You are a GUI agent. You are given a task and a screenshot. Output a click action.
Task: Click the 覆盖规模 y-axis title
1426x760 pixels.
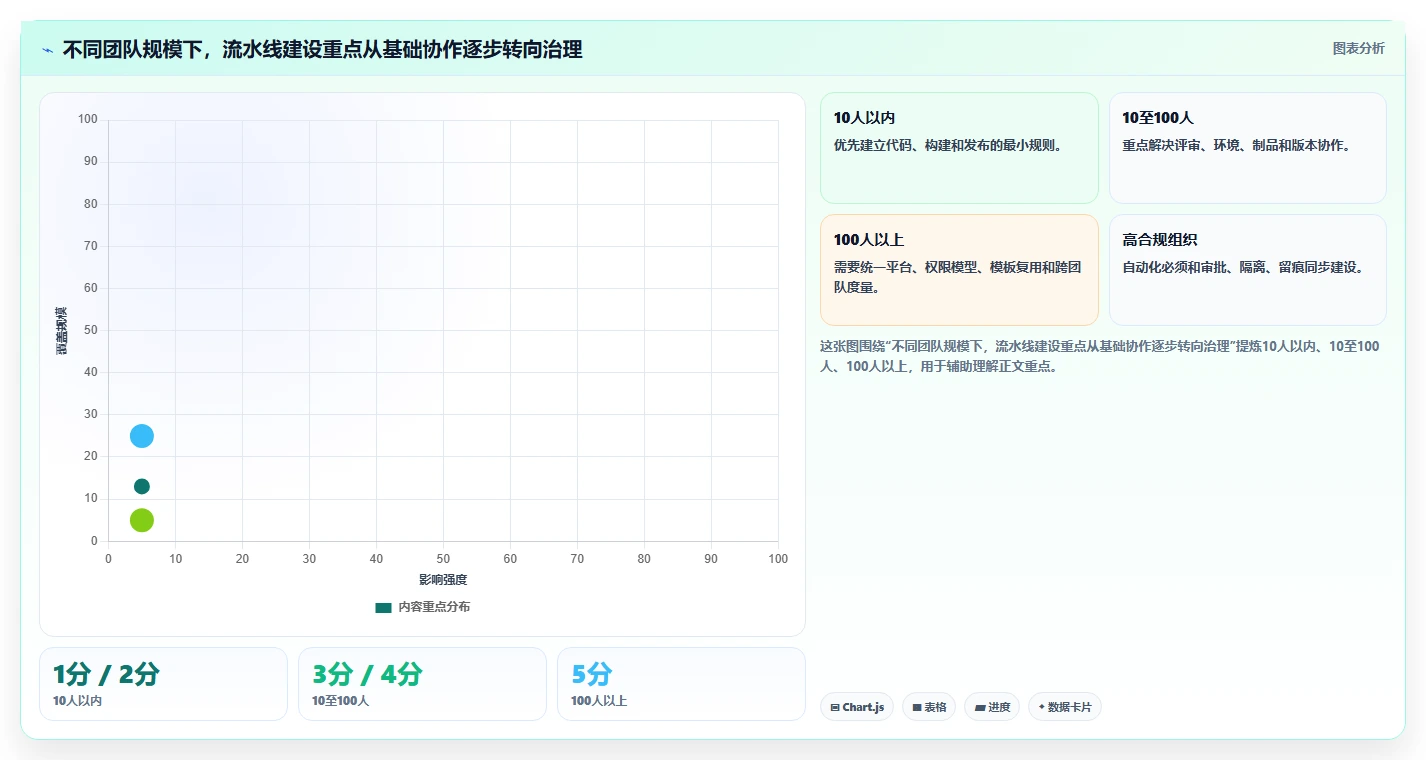(x=61, y=330)
